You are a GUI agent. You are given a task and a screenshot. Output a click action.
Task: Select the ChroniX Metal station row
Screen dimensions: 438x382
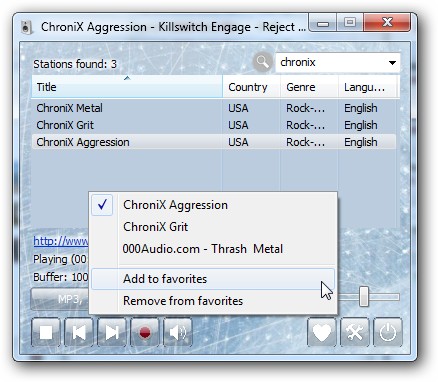click(214, 108)
